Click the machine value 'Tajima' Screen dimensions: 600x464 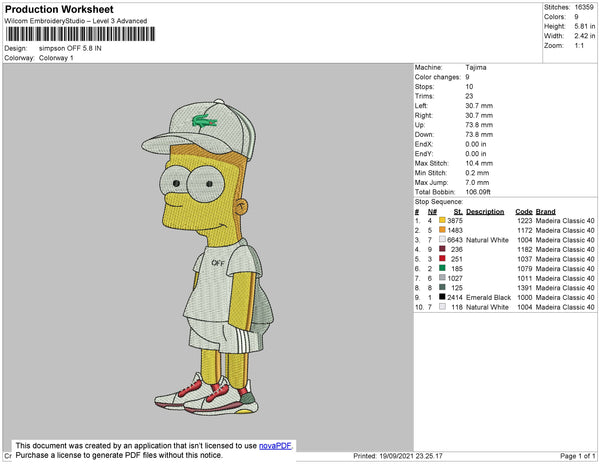[x=476, y=67]
